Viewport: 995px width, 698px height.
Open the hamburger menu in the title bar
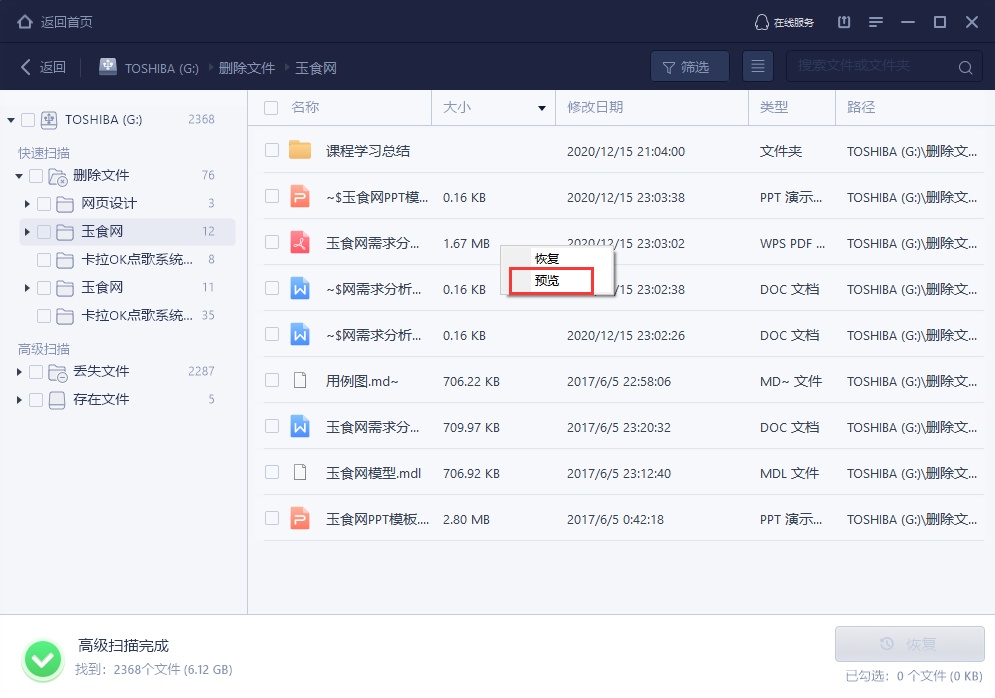(x=876, y=21)
